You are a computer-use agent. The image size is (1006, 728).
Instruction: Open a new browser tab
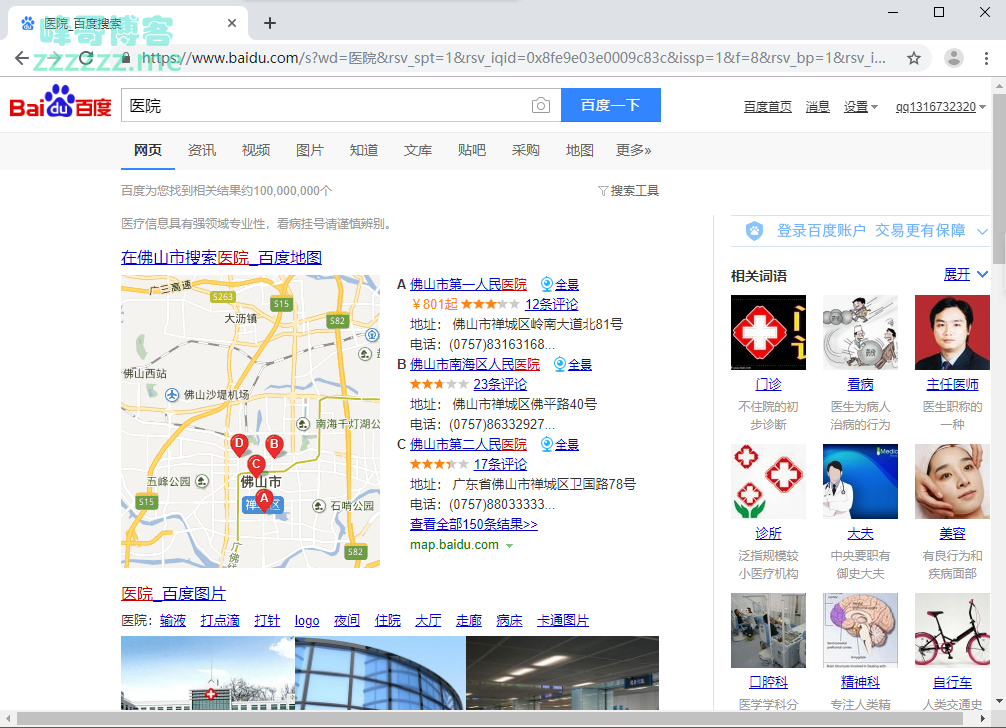tap(270, 23)
